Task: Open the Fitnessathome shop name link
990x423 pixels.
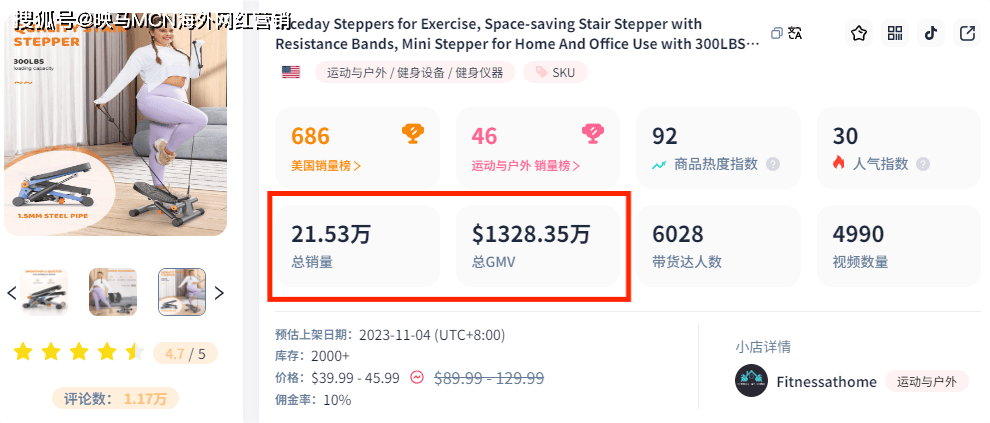Action: coord(826,381)
